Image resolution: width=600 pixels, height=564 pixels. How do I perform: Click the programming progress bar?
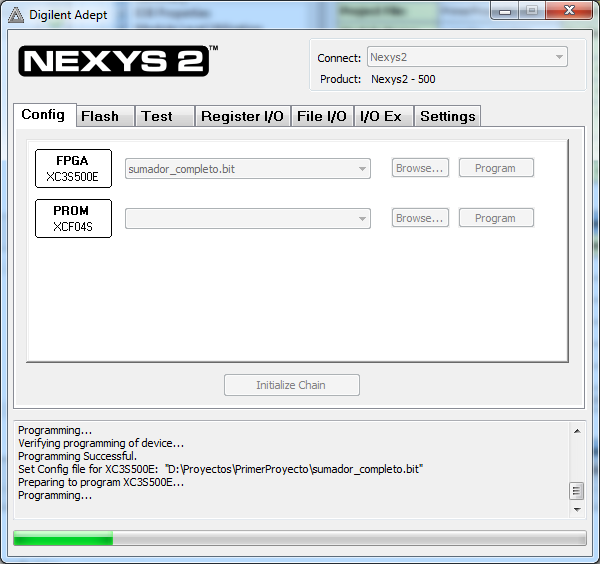click(300, 538)
